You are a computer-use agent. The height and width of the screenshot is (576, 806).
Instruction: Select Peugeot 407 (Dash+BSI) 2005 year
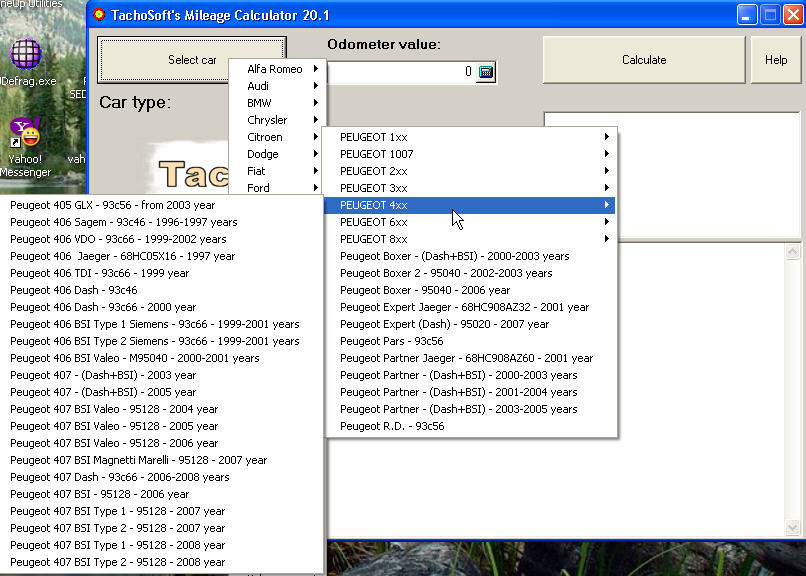tap(161, 391)
